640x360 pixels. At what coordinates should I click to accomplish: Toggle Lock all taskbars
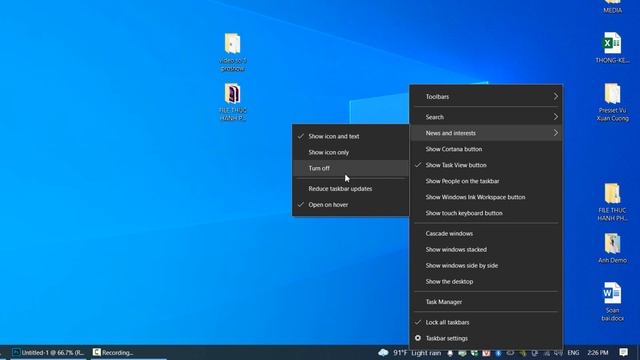click(486, 322)
